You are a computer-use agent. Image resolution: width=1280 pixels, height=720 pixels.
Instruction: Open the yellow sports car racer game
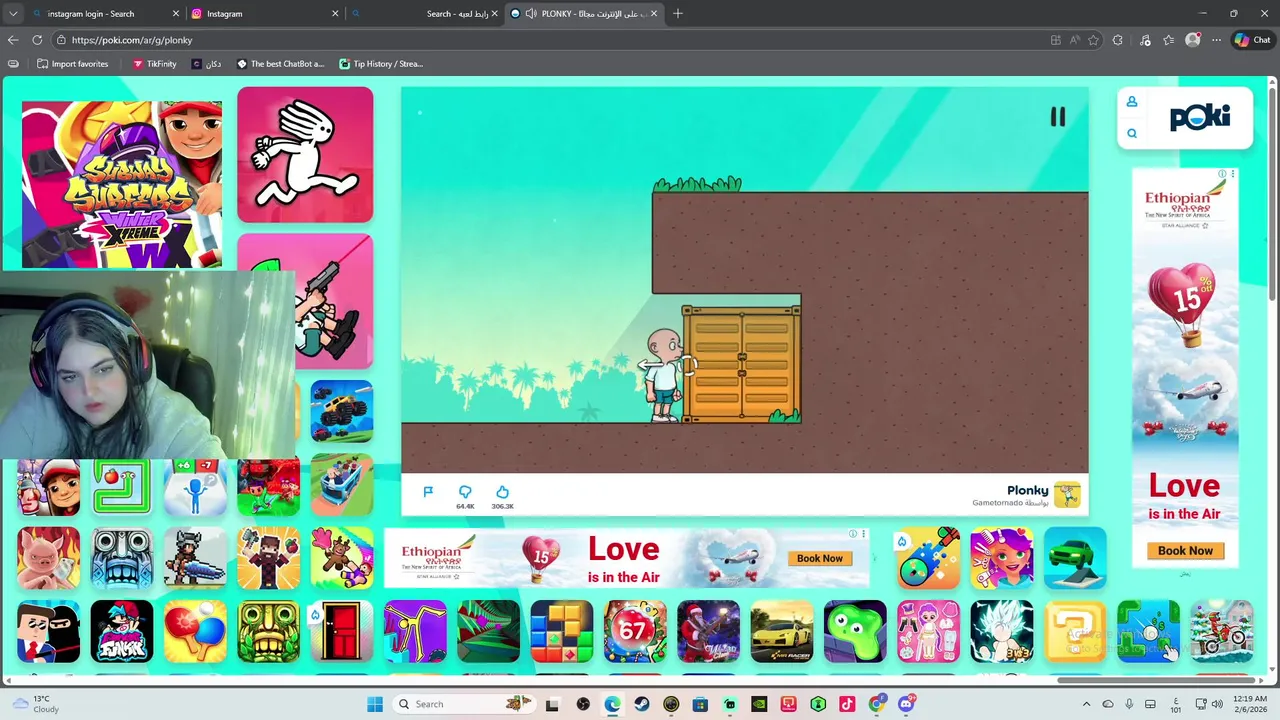(782, 631)
